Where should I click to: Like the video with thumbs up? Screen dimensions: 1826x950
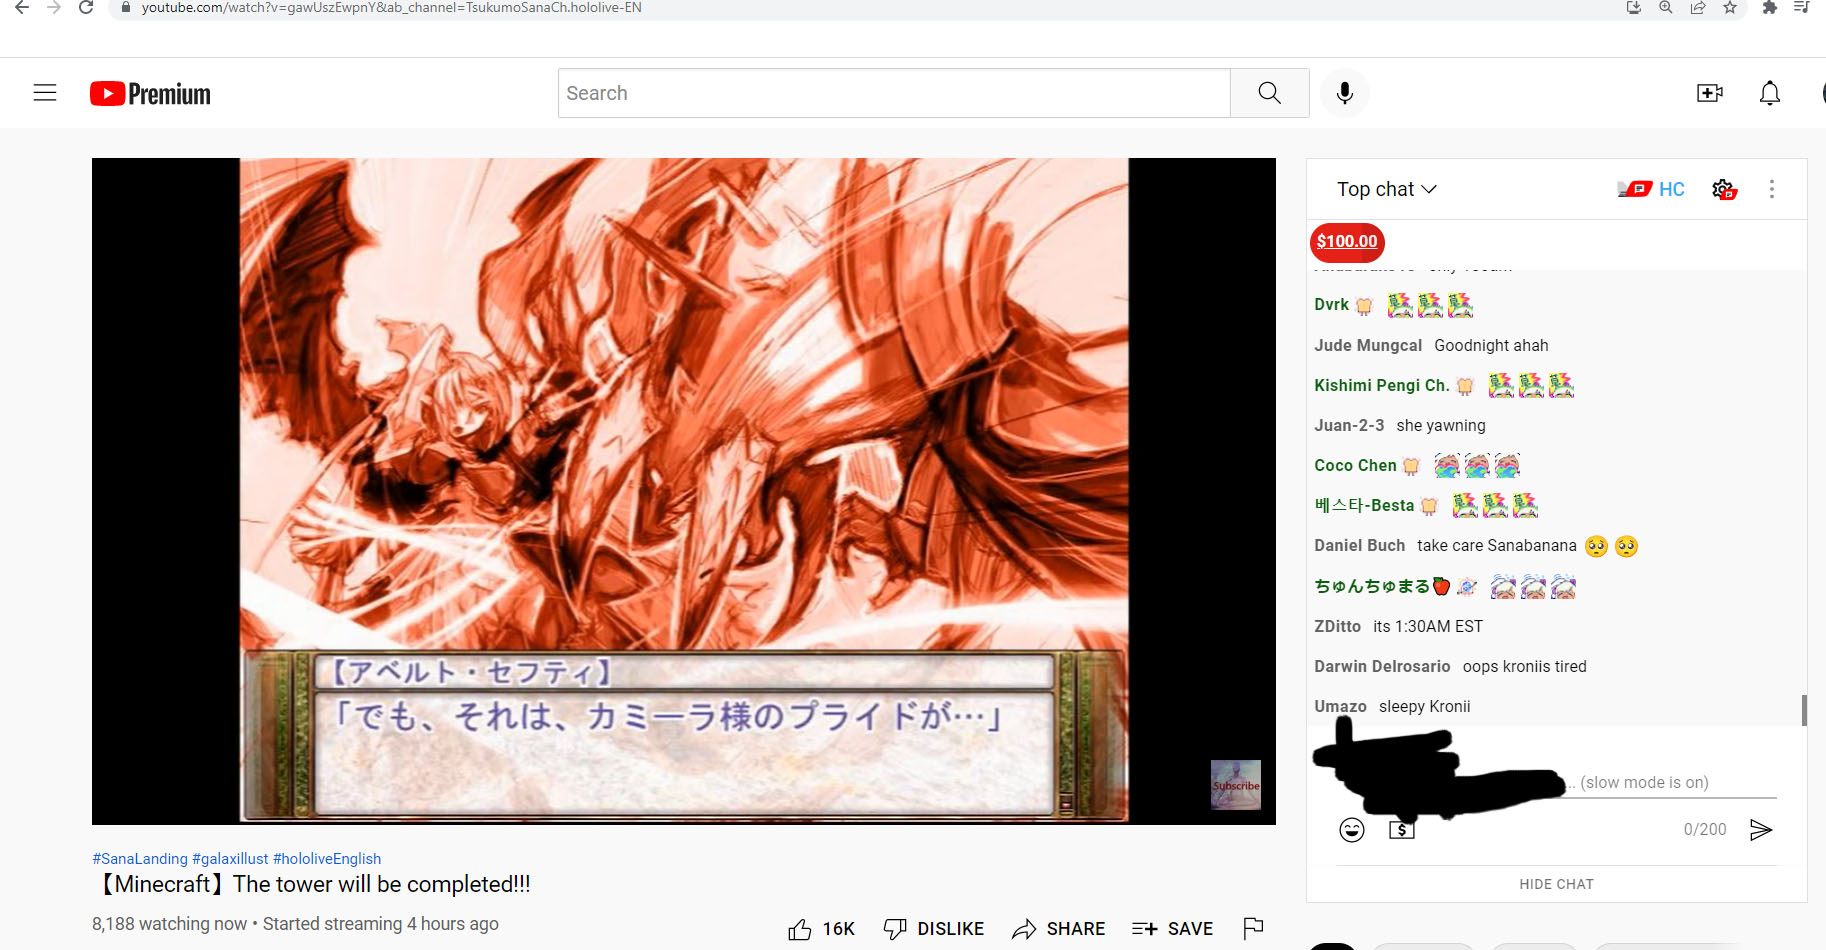click(x=800, y=930)
